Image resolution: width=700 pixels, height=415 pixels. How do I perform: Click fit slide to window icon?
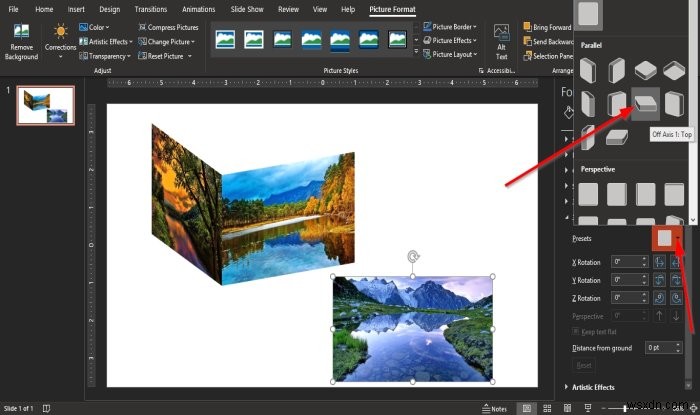coord(693,408)
